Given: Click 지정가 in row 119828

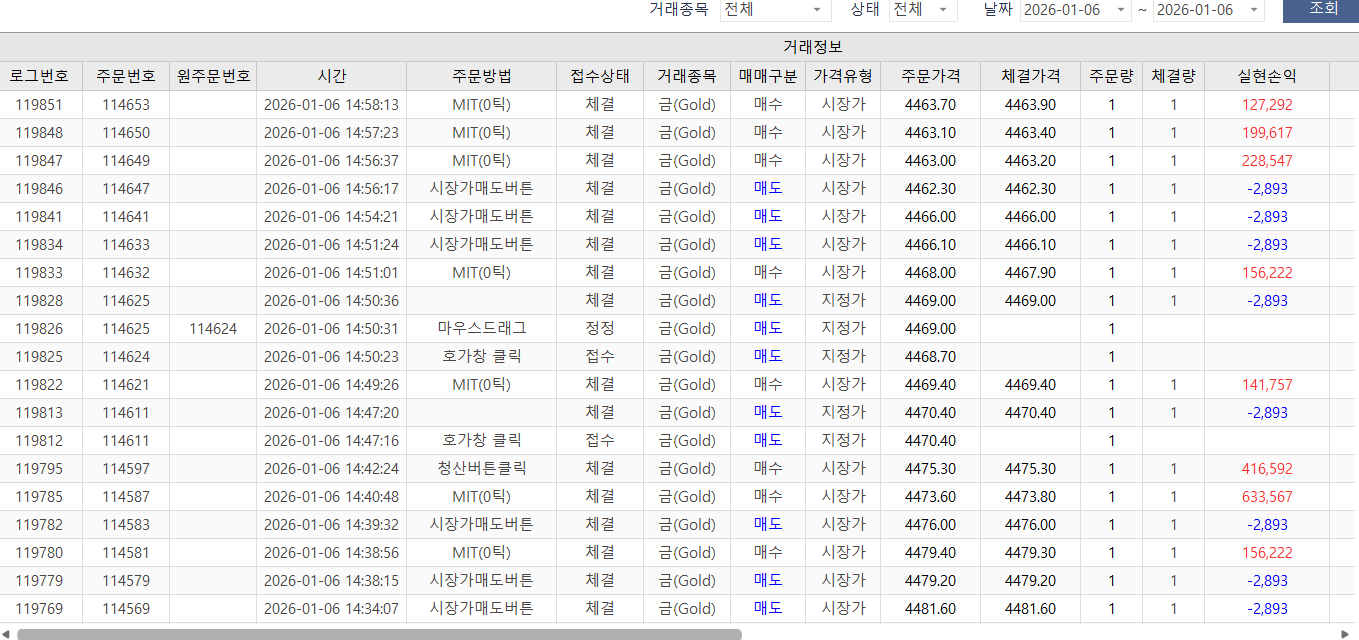Looking at the screenshot, I should (x=843, y=301).
